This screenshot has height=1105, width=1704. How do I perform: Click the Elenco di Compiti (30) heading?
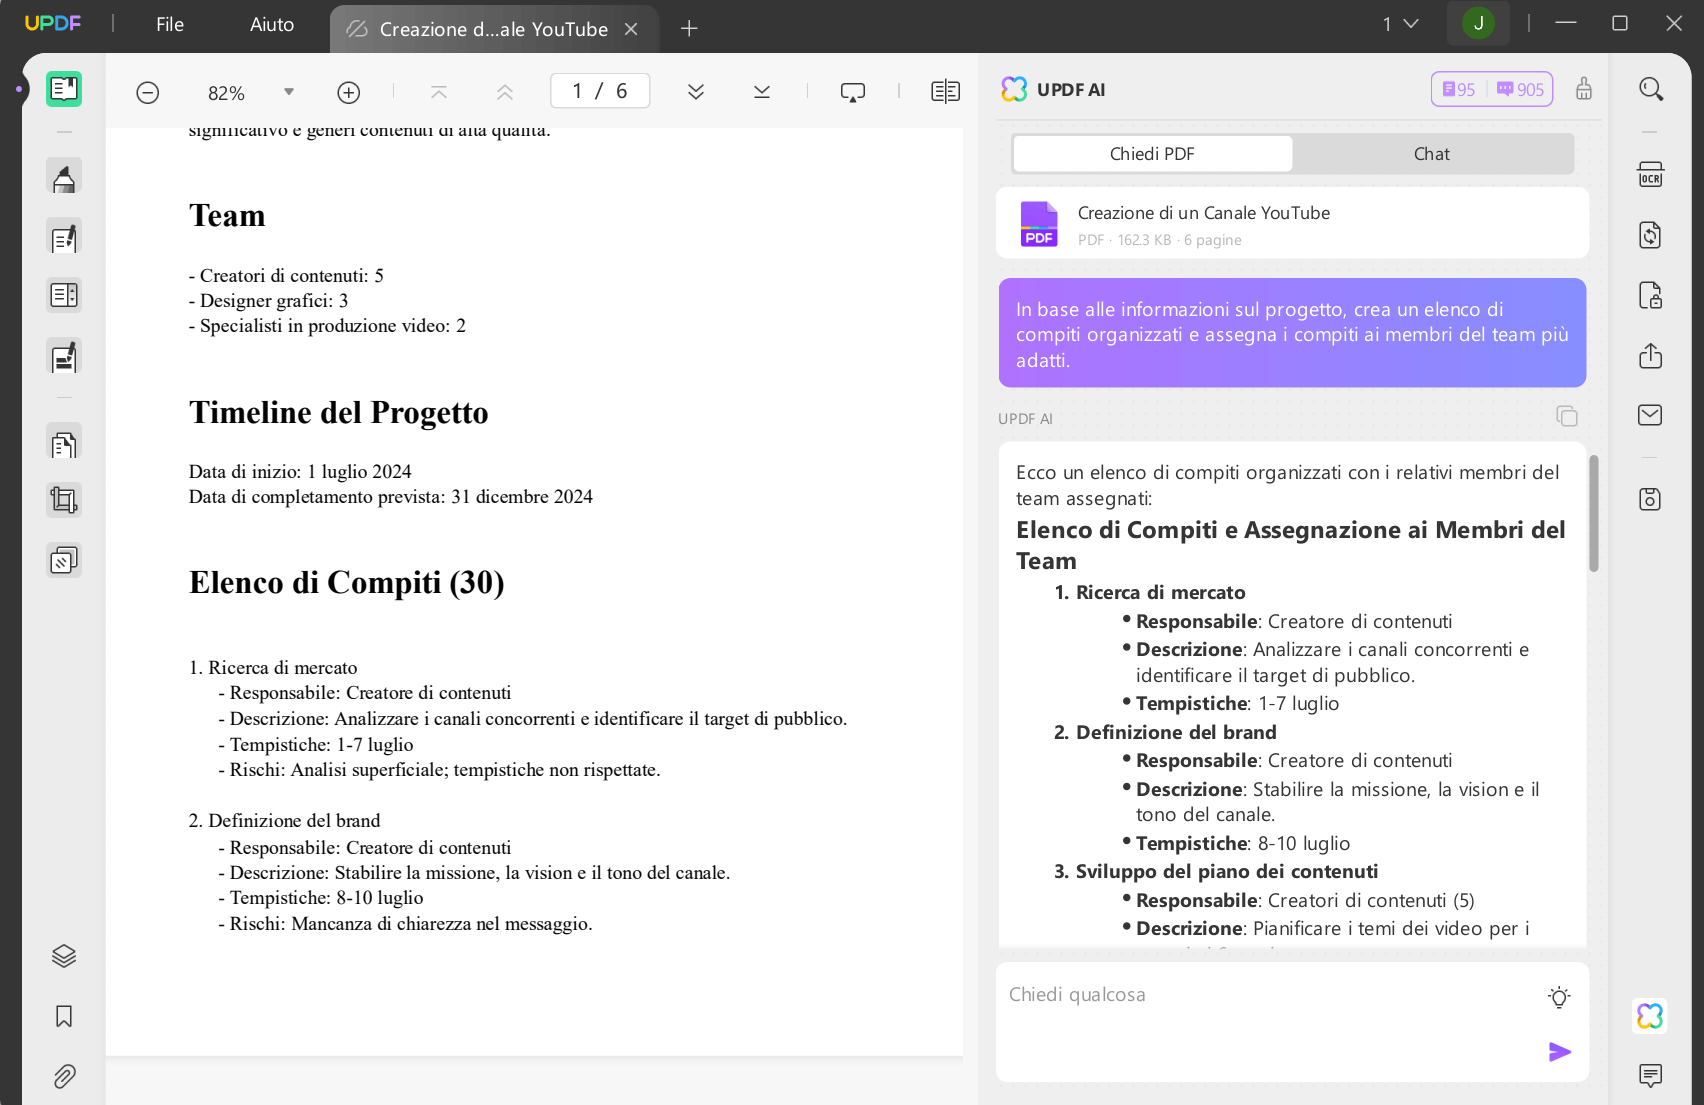[x=346, y=583]
